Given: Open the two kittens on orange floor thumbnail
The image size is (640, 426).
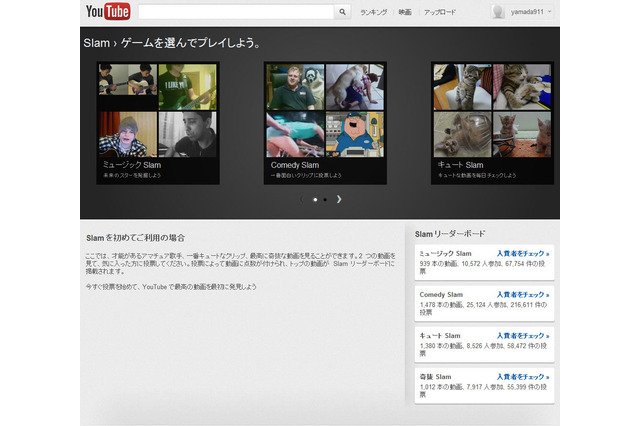Looking at the screenshot, I should [522, 134].
